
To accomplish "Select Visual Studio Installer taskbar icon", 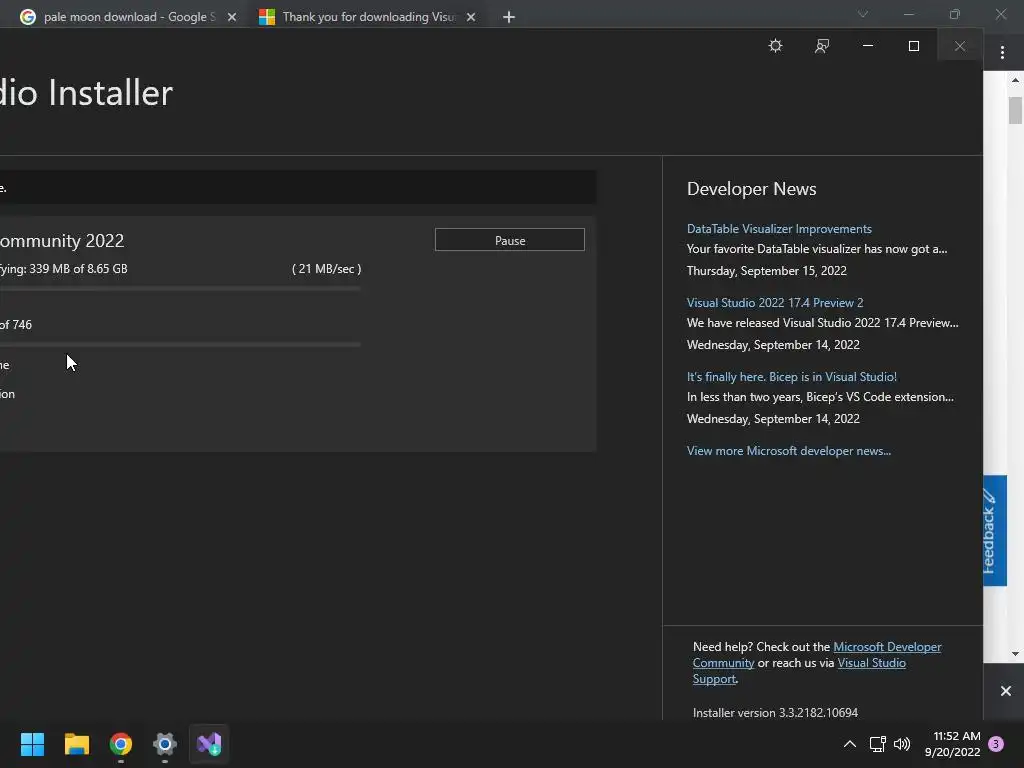I will pos(209,744).
